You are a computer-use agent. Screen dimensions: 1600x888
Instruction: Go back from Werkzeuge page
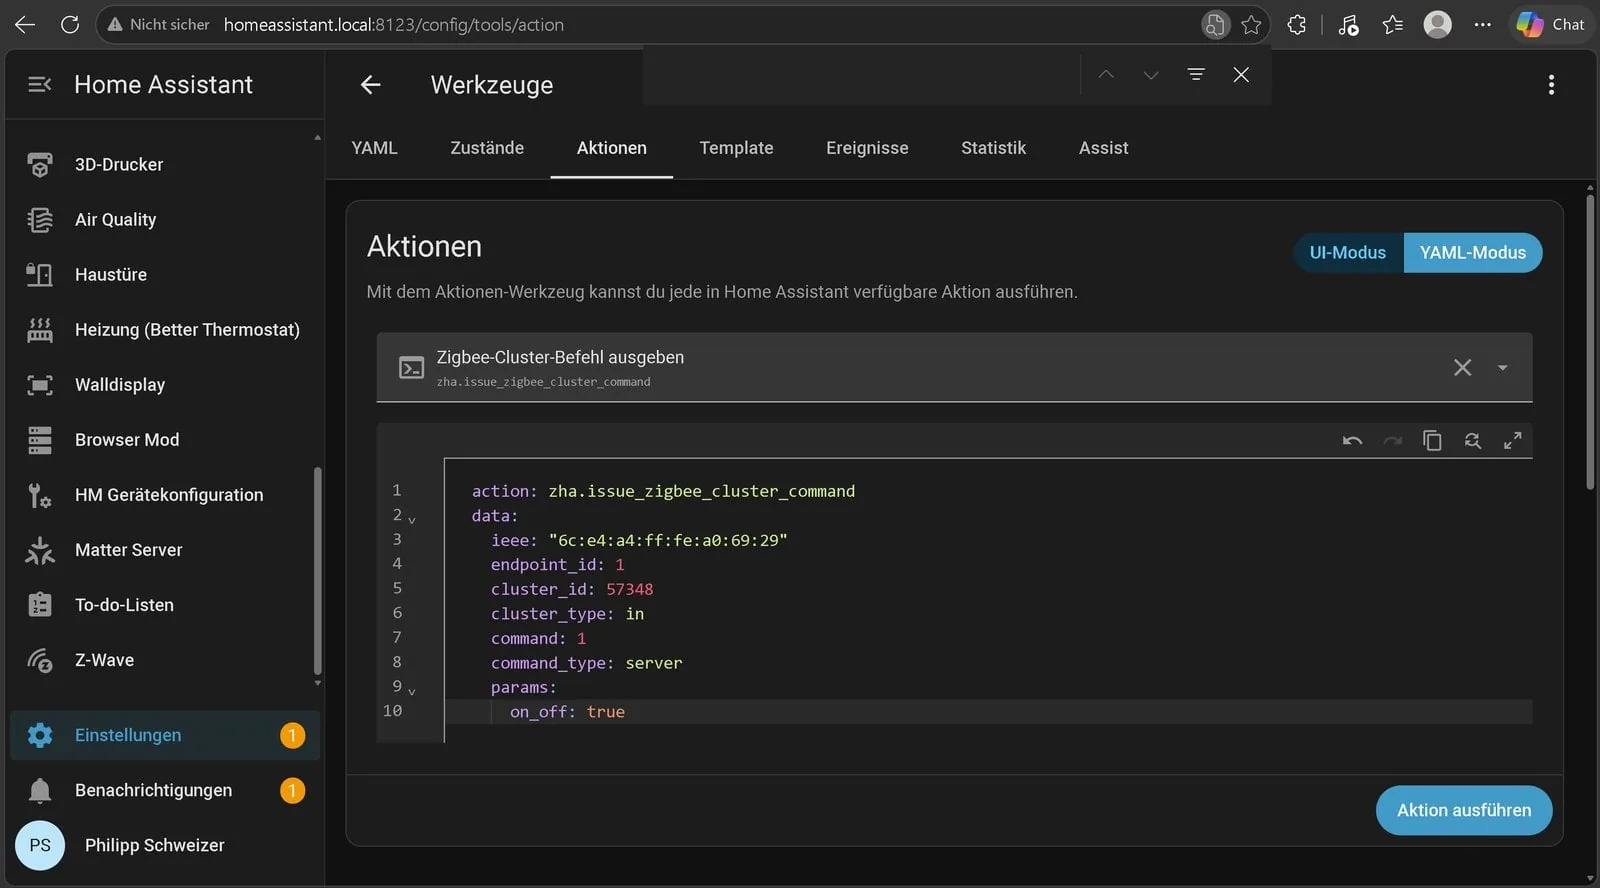coord(371,85)
